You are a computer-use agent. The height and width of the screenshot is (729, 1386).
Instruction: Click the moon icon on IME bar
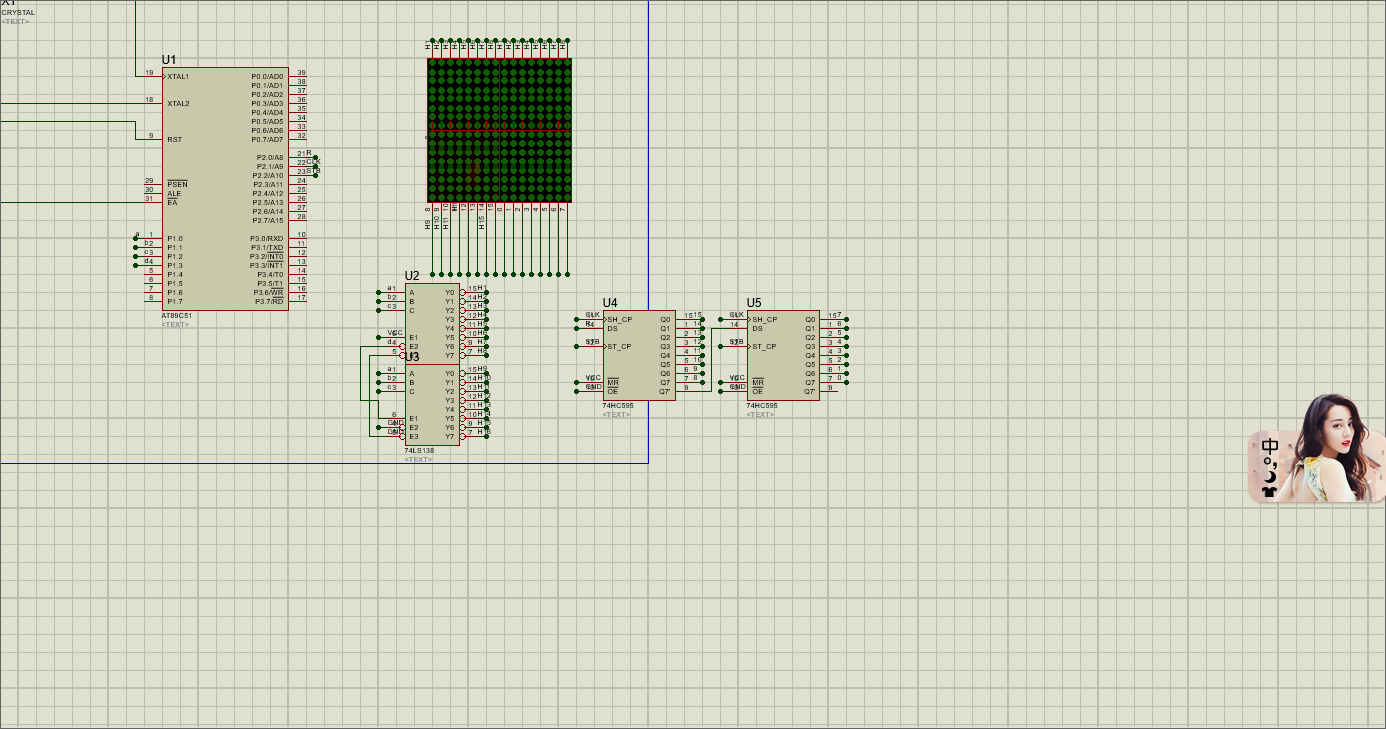tap(1270, 476)
